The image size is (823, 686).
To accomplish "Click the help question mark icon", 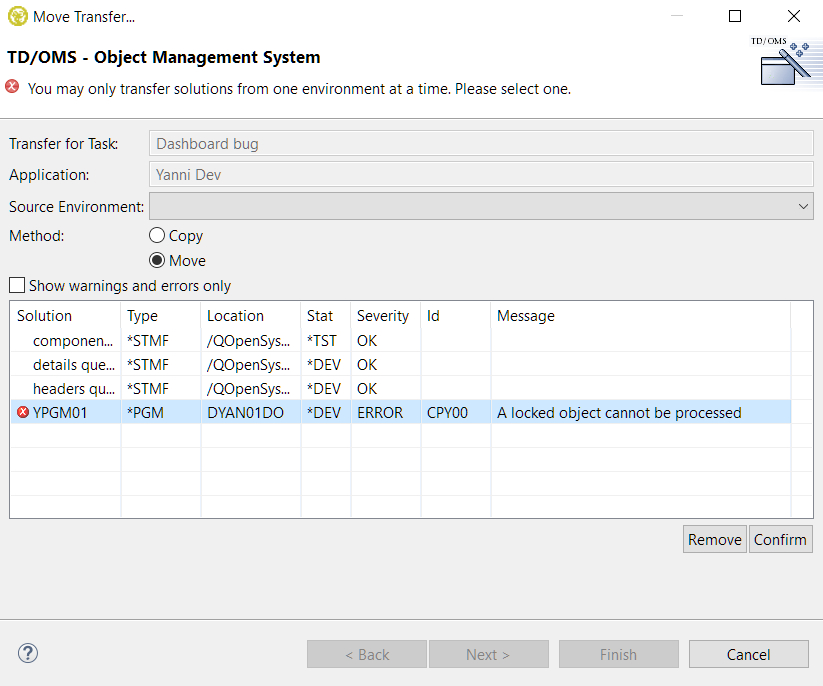I will pyautogui.click(x=27, y=654).
